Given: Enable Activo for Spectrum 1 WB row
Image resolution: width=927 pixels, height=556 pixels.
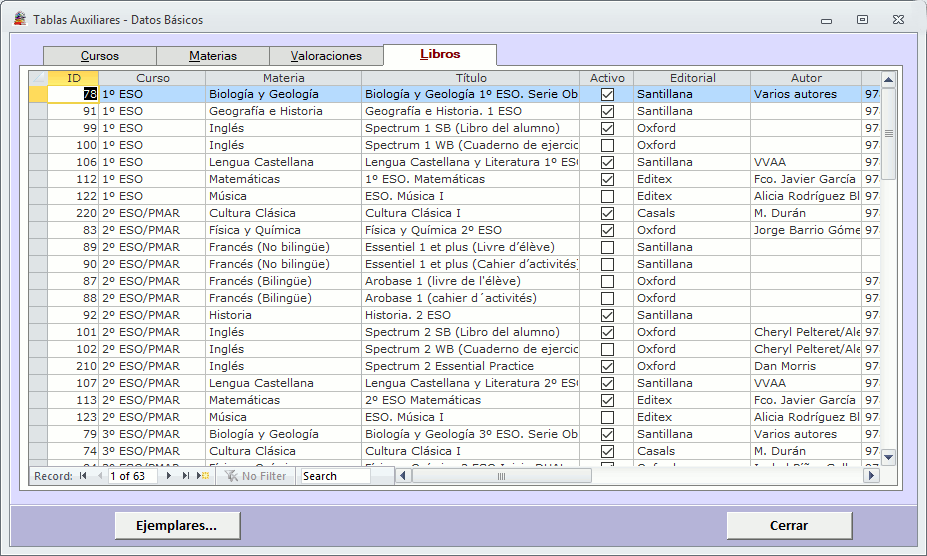Looking at the screenshot, I should click(607, 145).
